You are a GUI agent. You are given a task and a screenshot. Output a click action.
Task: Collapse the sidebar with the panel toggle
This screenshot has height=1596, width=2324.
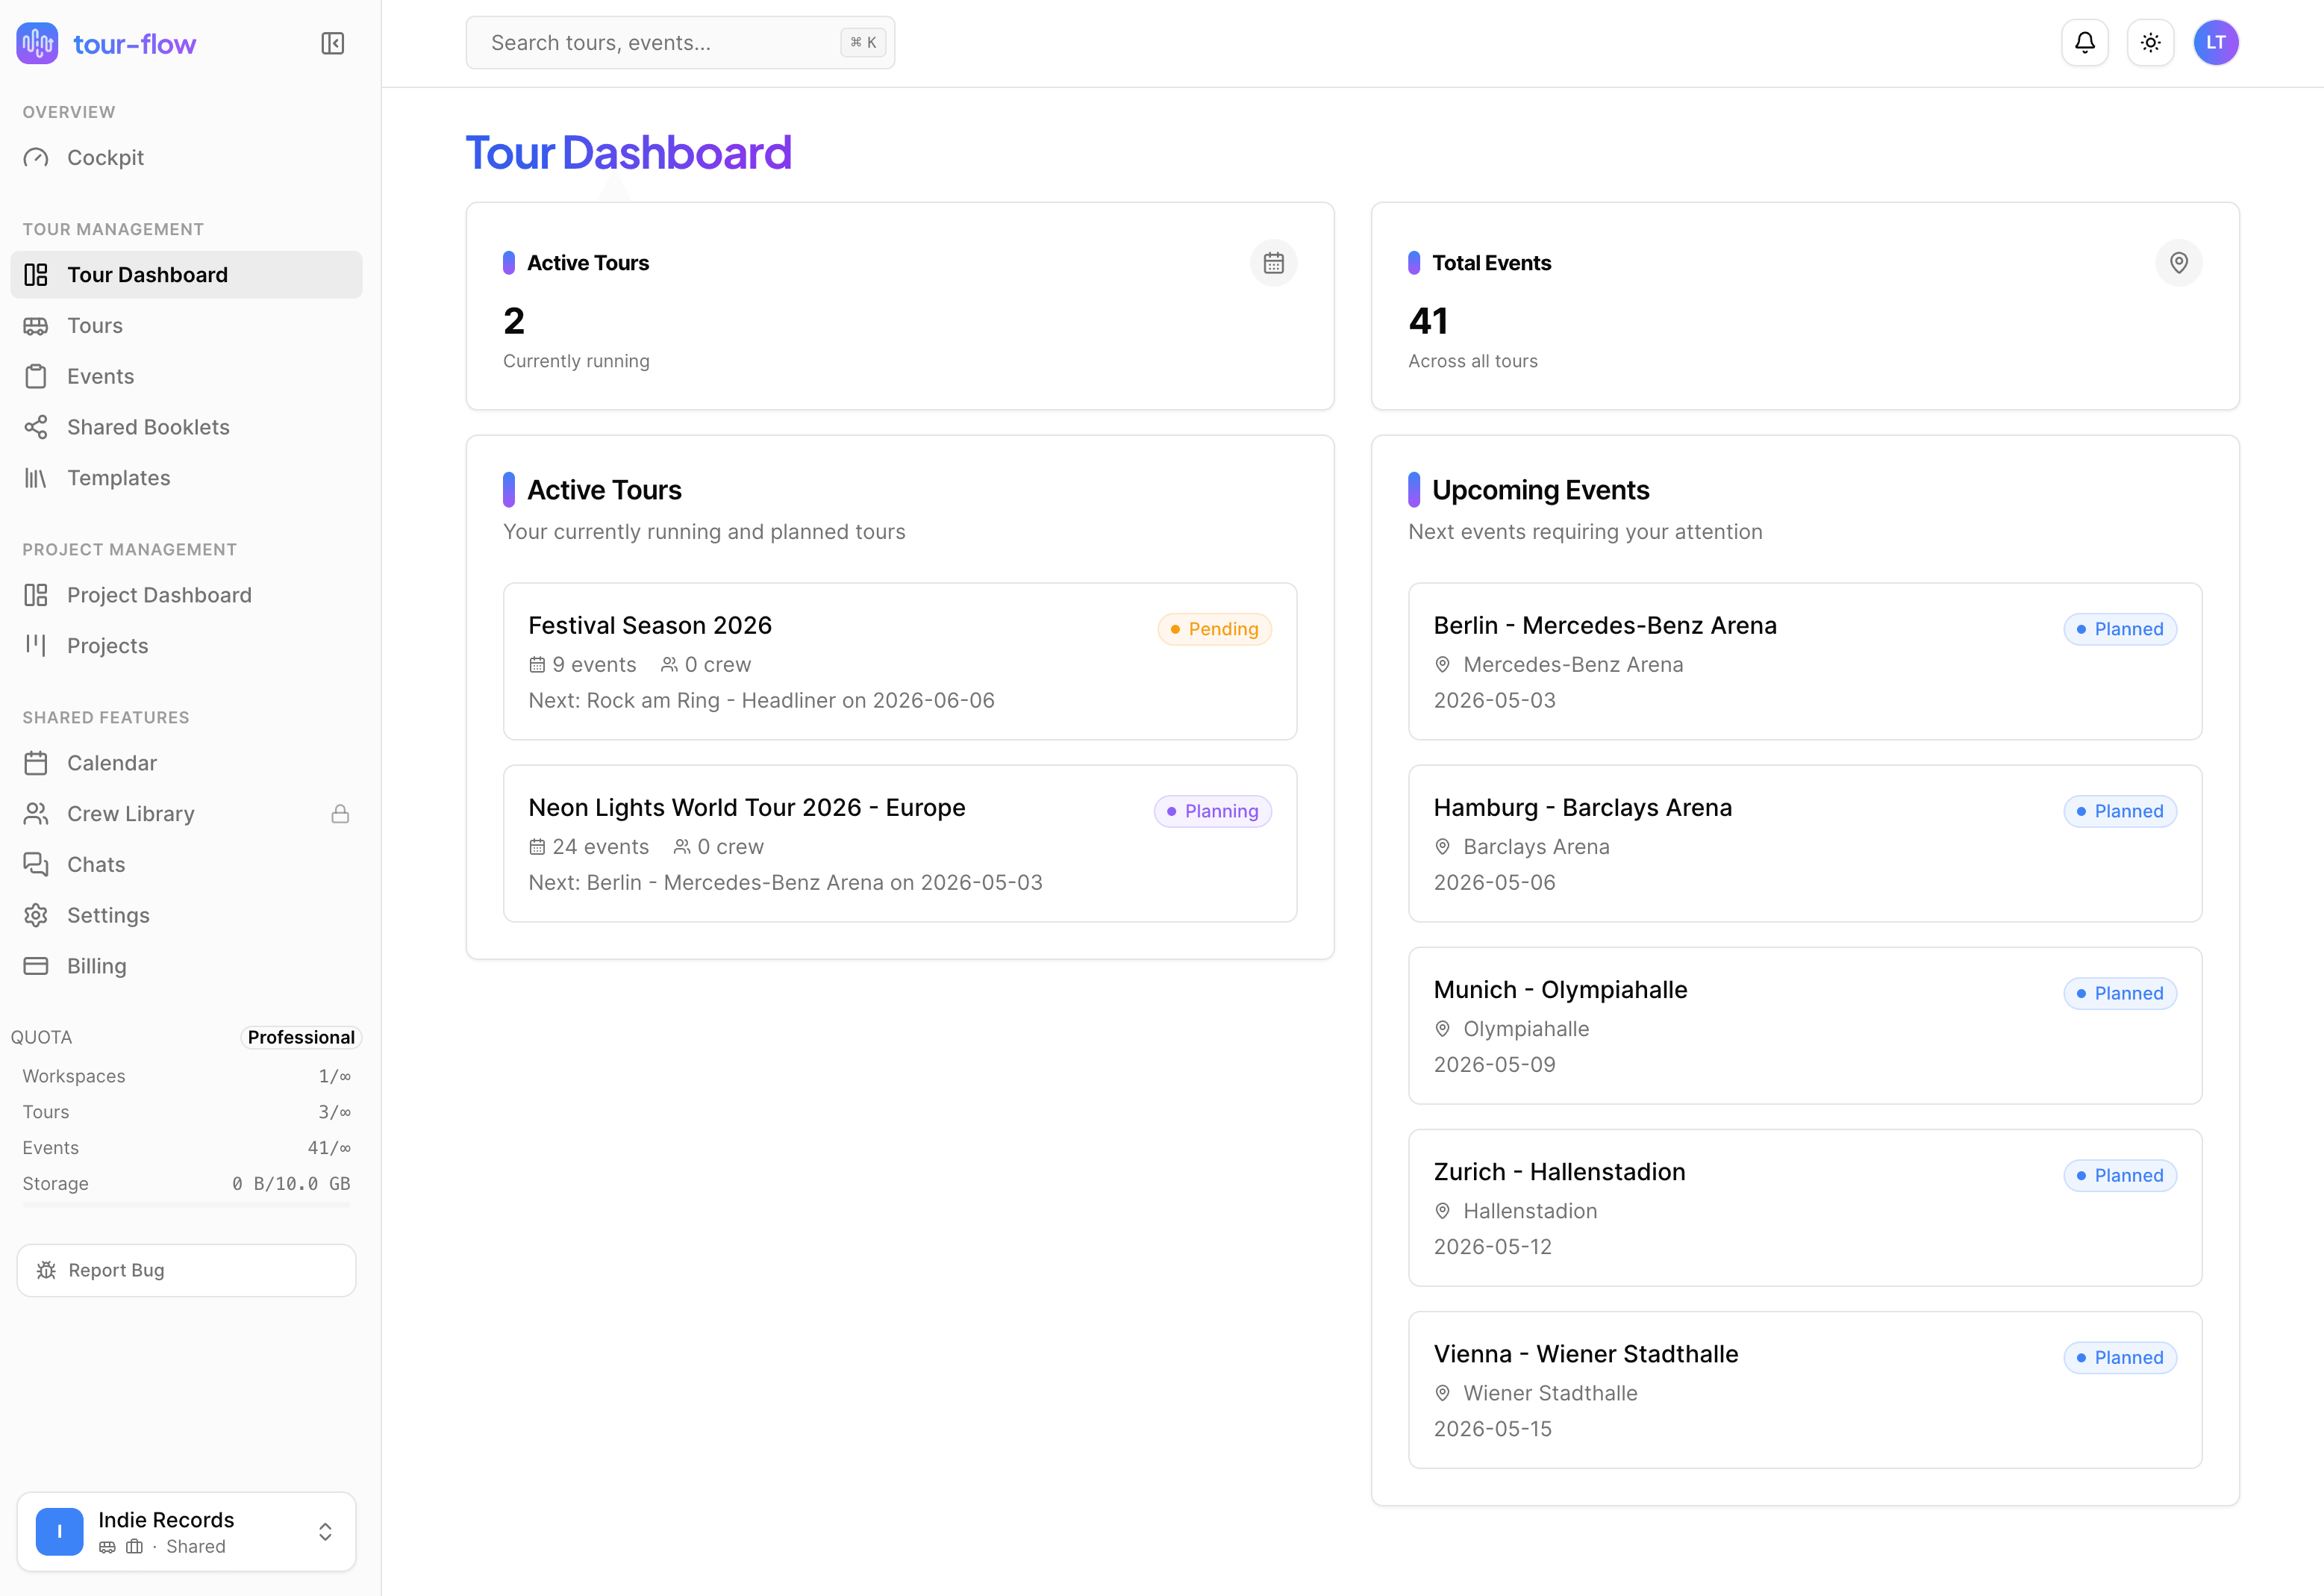point(333,43)
